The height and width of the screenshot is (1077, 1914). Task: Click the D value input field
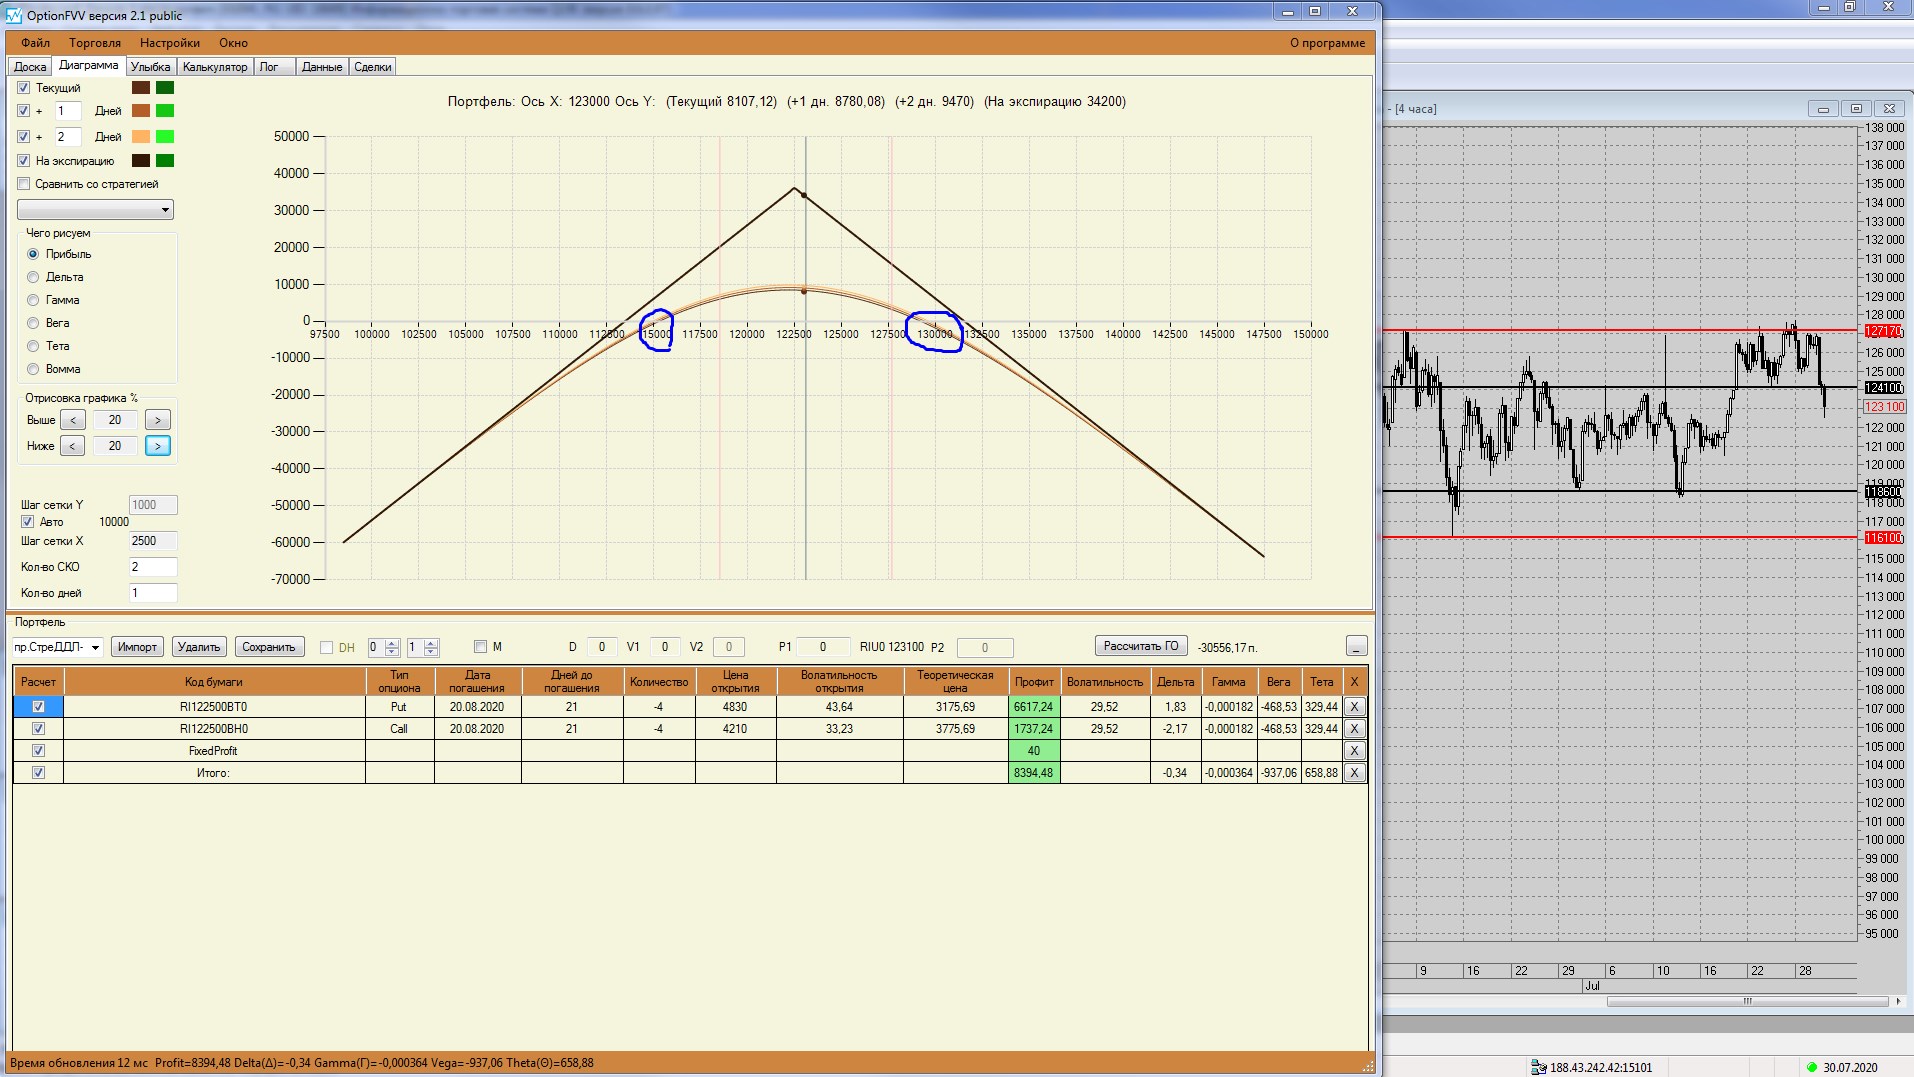click(x=602, y=647)
